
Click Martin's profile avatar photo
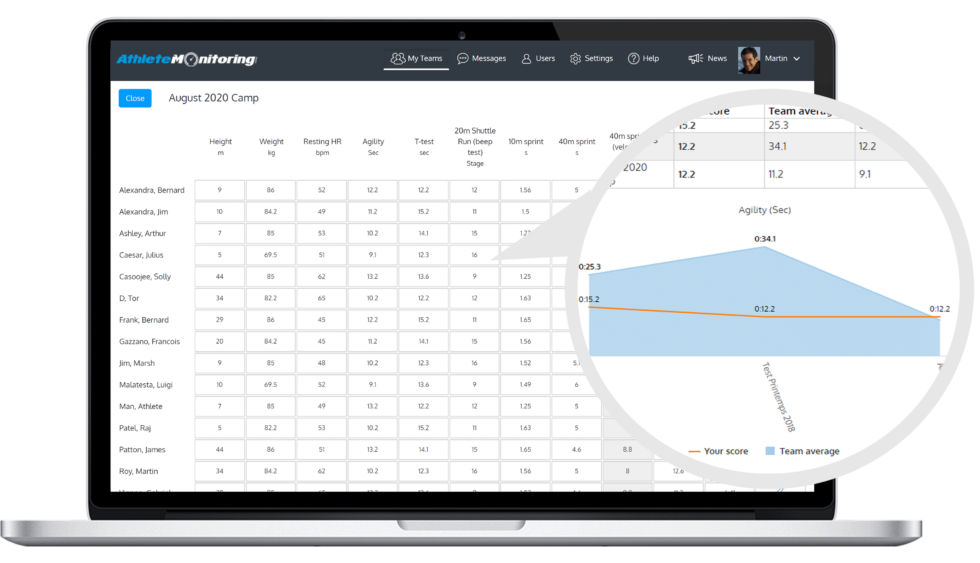[x=749, y=59]
